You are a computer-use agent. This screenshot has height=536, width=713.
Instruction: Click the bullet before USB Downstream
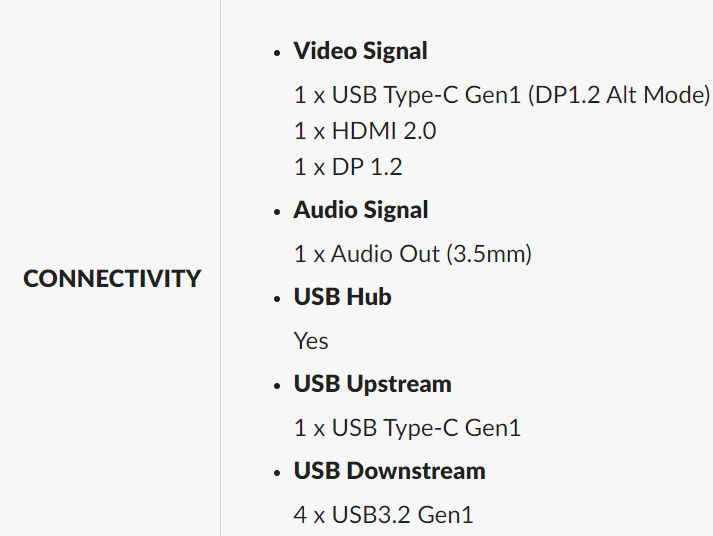pyautogui.click(x=277, y=472)
